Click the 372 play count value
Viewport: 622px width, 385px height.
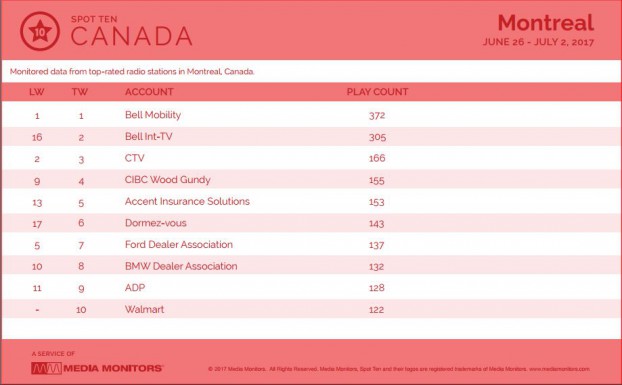(x=377, y=115)
